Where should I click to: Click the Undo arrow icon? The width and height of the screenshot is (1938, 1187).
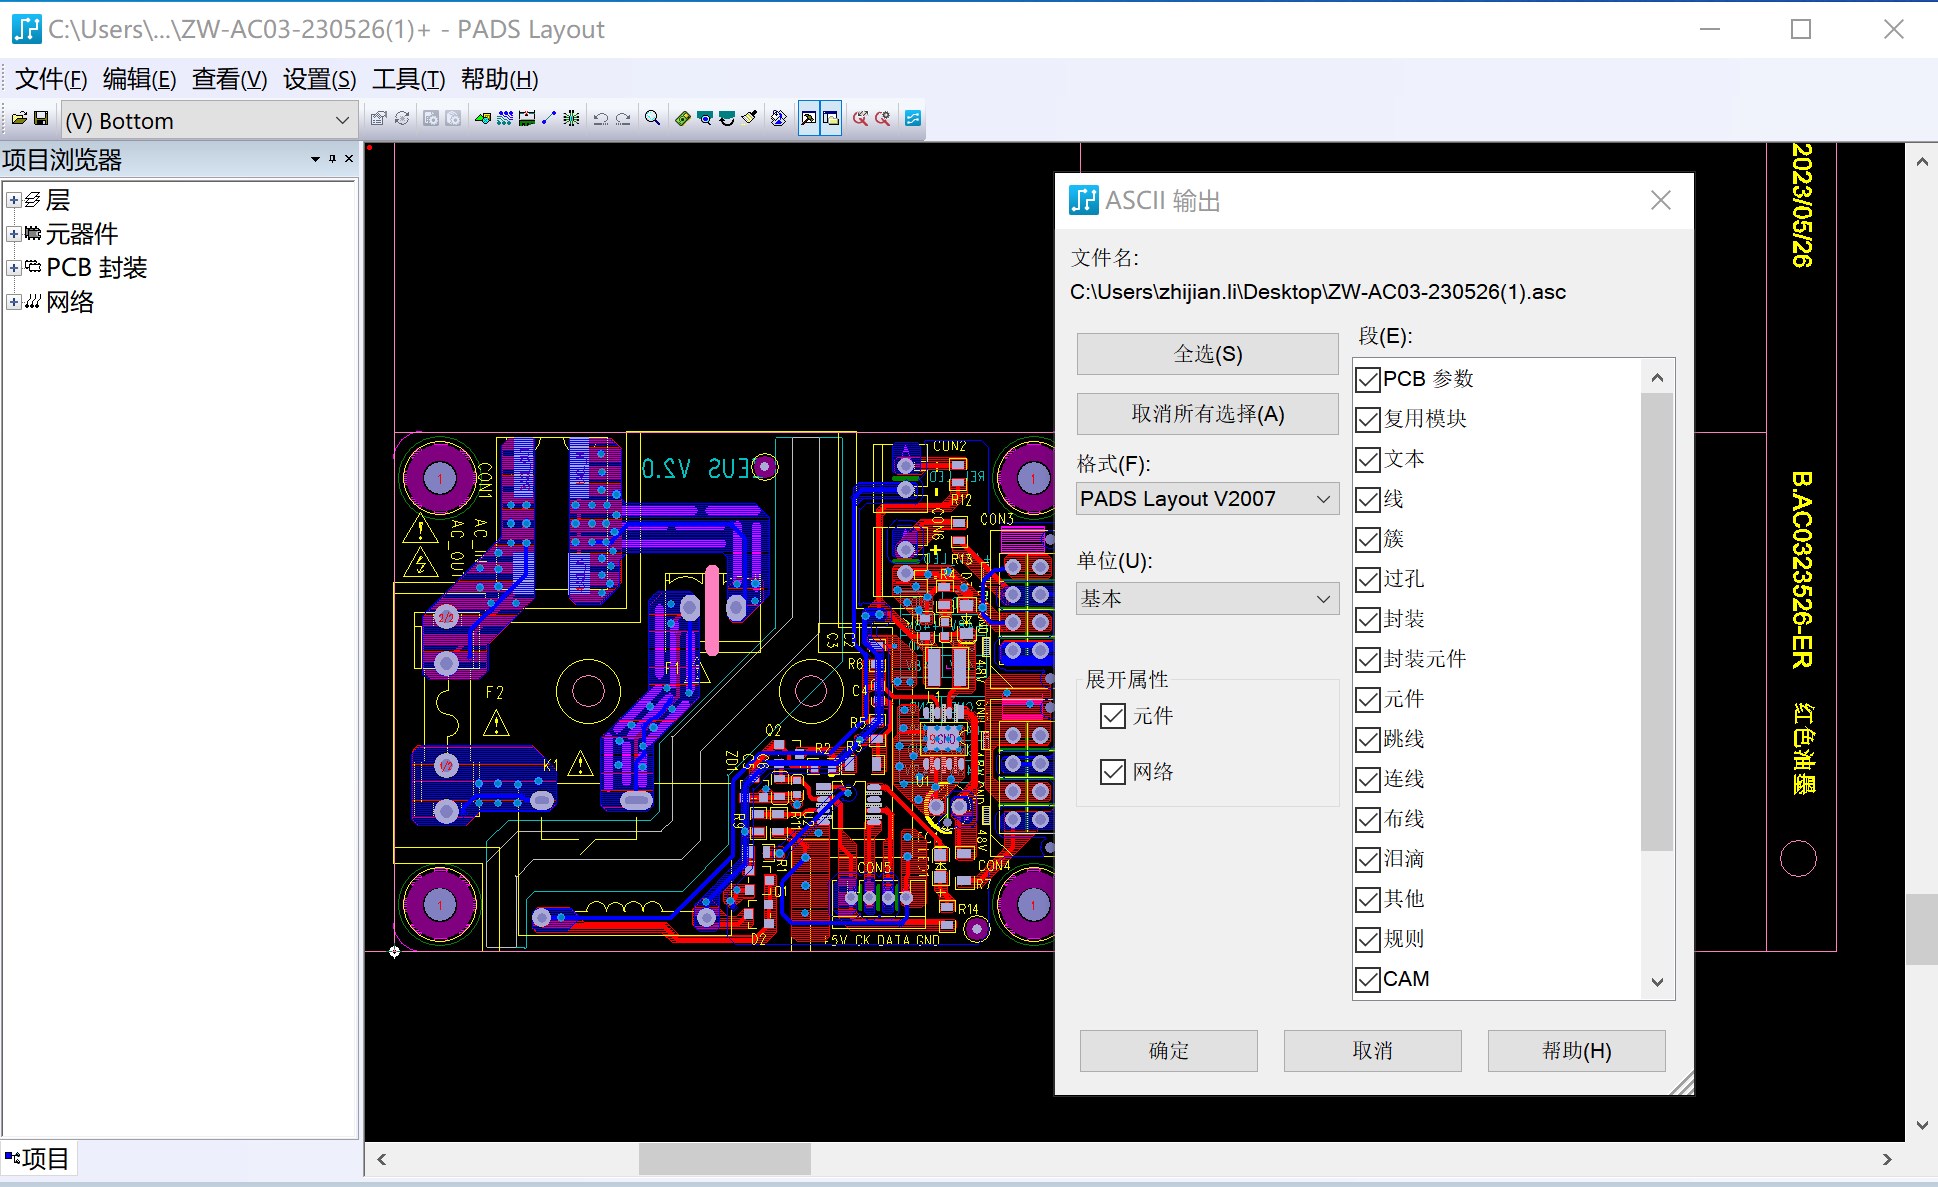600,119
